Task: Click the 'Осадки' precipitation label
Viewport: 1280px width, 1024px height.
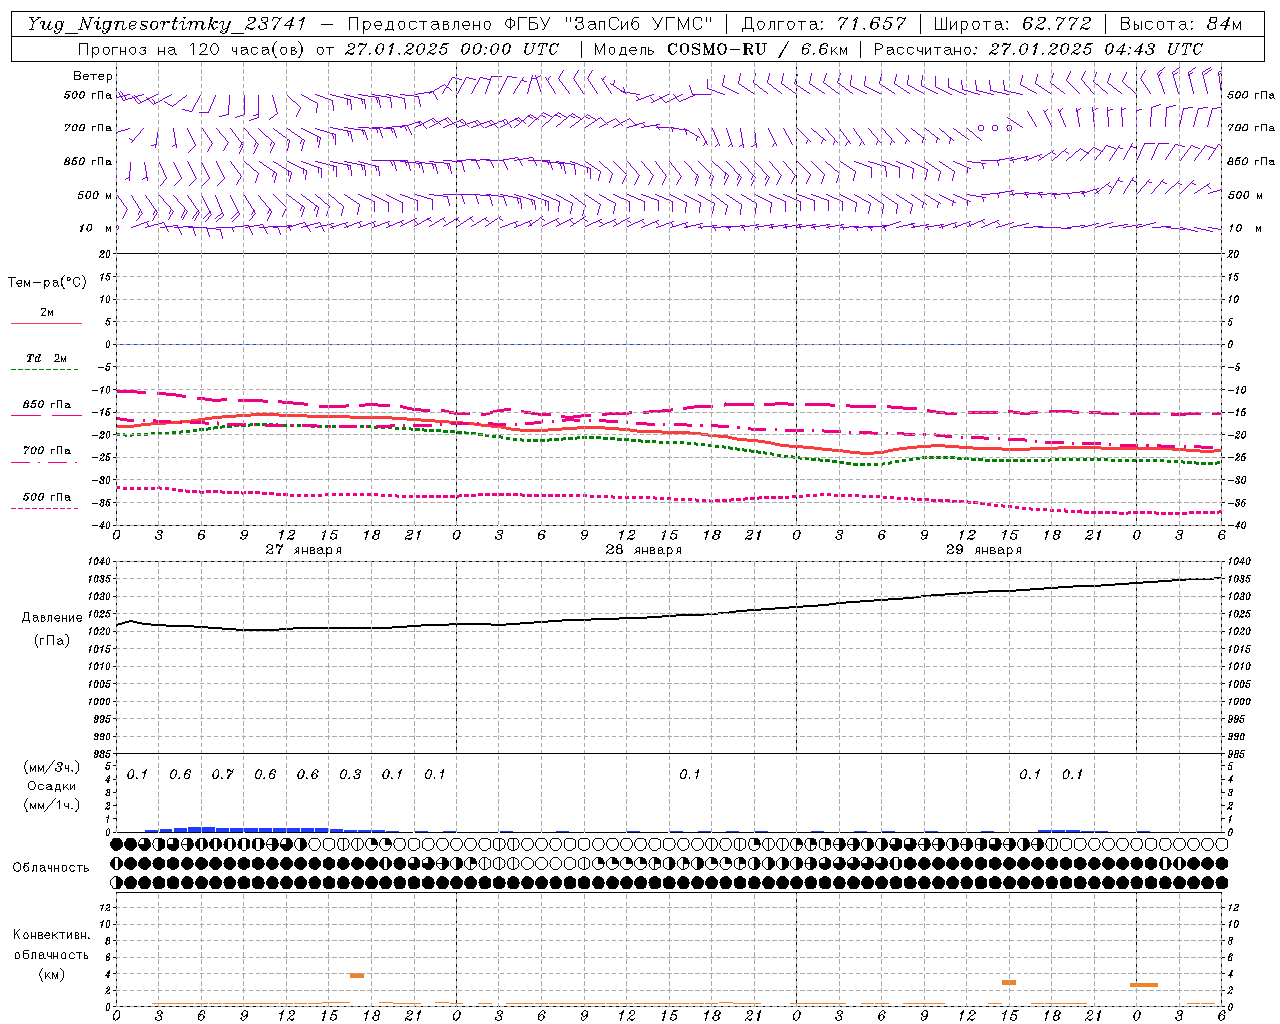Action: tap(52, 786)
